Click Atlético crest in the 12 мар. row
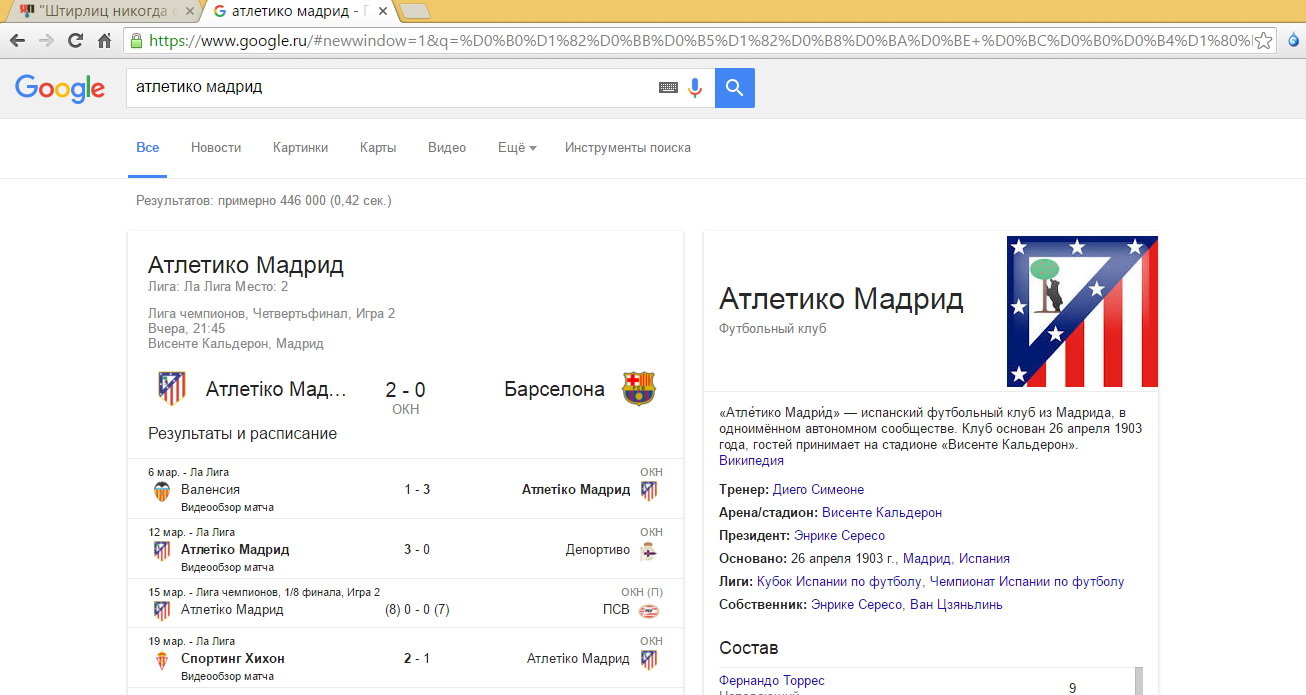This screenshot has height=695, width=1306. 161,550
